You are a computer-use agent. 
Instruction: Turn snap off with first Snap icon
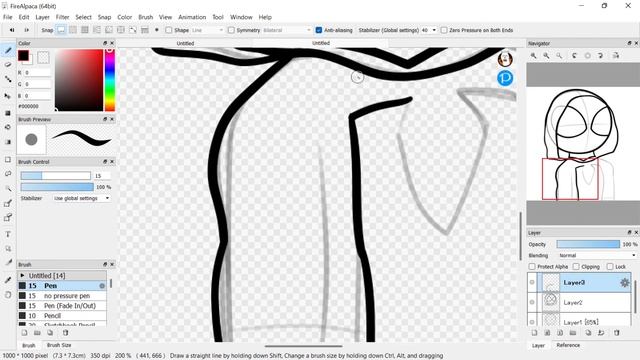pyautogui.click(x=61, y=30)
